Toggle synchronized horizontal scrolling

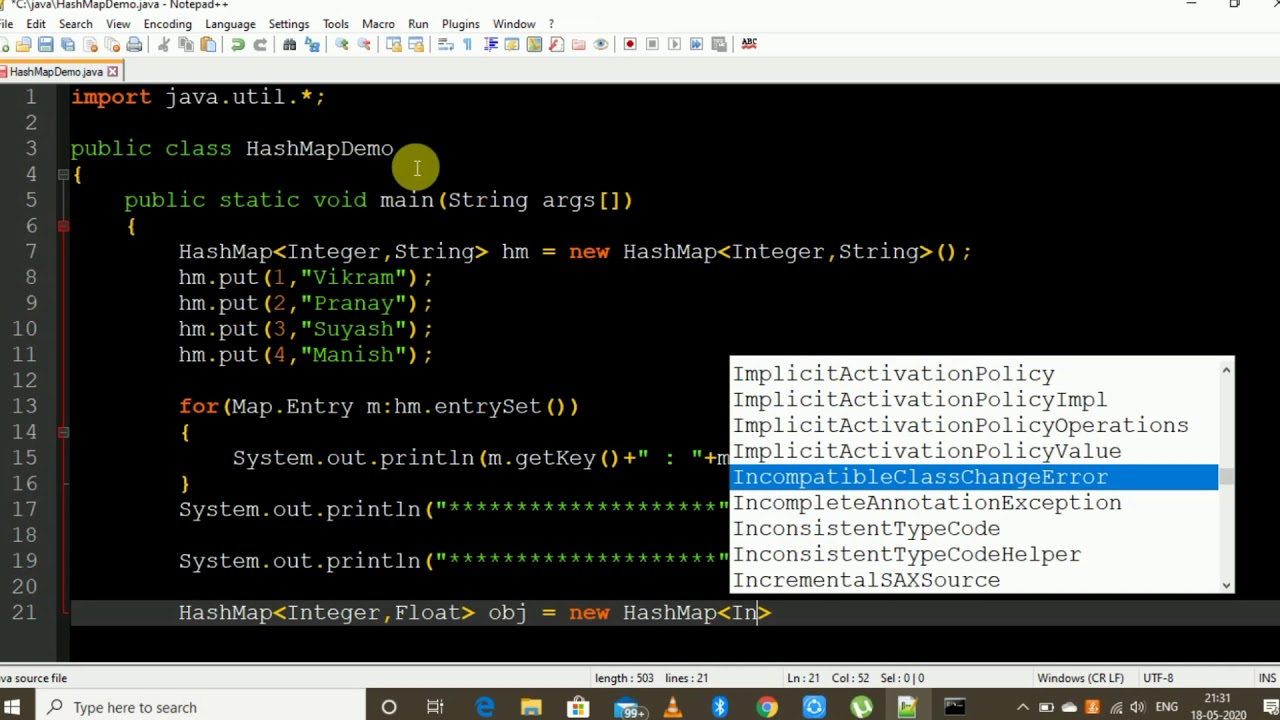(416, 44)
